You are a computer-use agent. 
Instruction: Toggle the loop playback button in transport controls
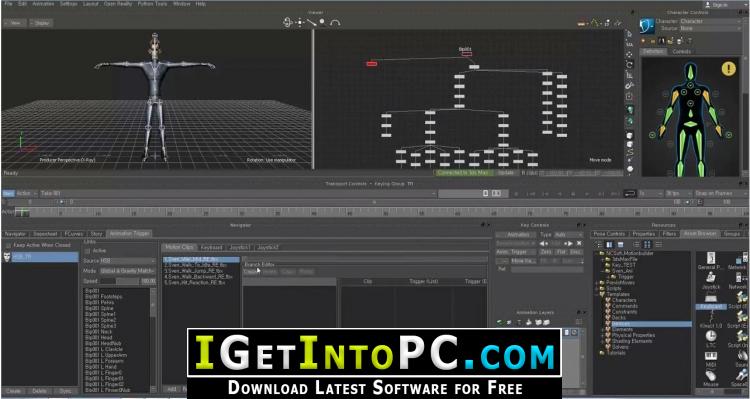tap(630, 194)
